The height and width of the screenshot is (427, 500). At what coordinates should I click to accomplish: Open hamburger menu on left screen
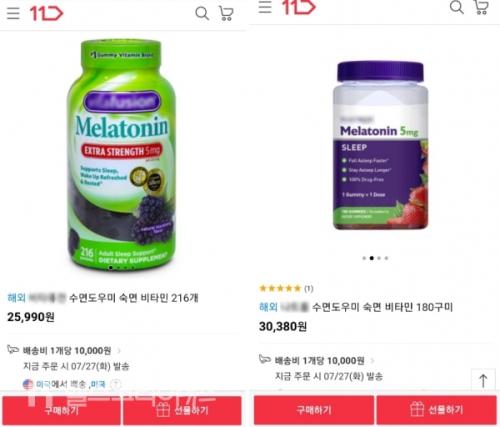coord(13,13)
